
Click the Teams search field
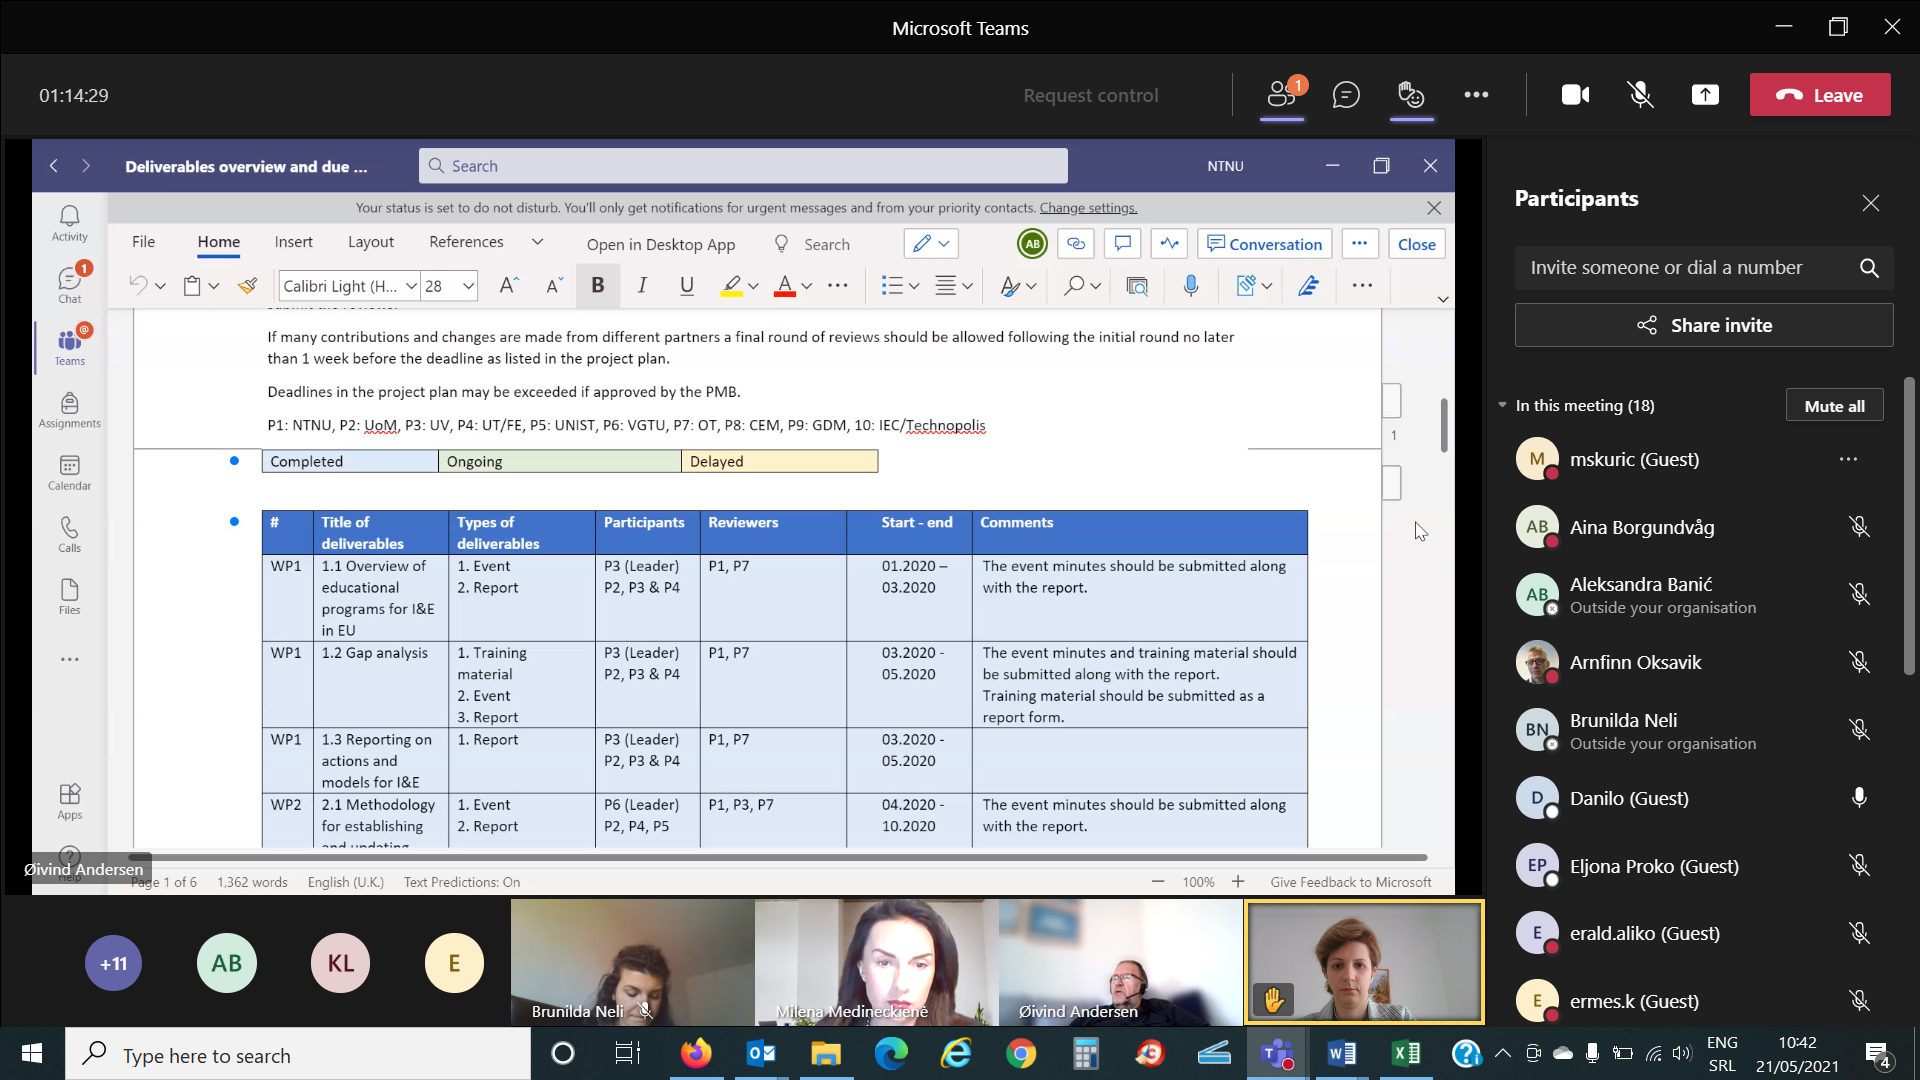[743, 166]
